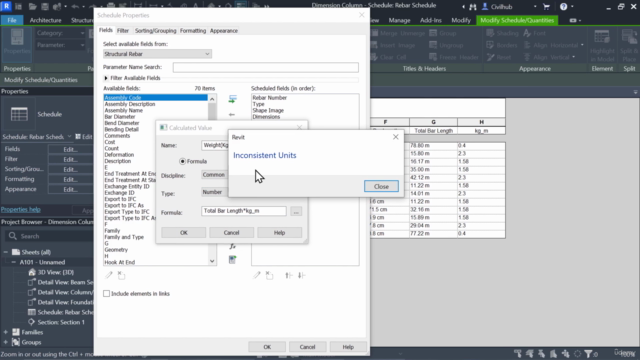Open the File menu in Revit

tap(12, 20)
